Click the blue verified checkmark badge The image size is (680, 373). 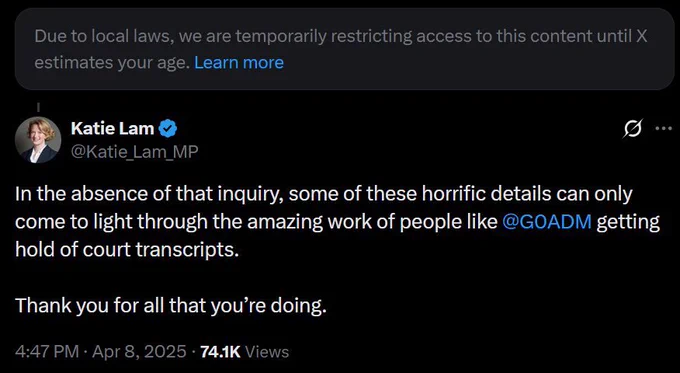(168, 128)
